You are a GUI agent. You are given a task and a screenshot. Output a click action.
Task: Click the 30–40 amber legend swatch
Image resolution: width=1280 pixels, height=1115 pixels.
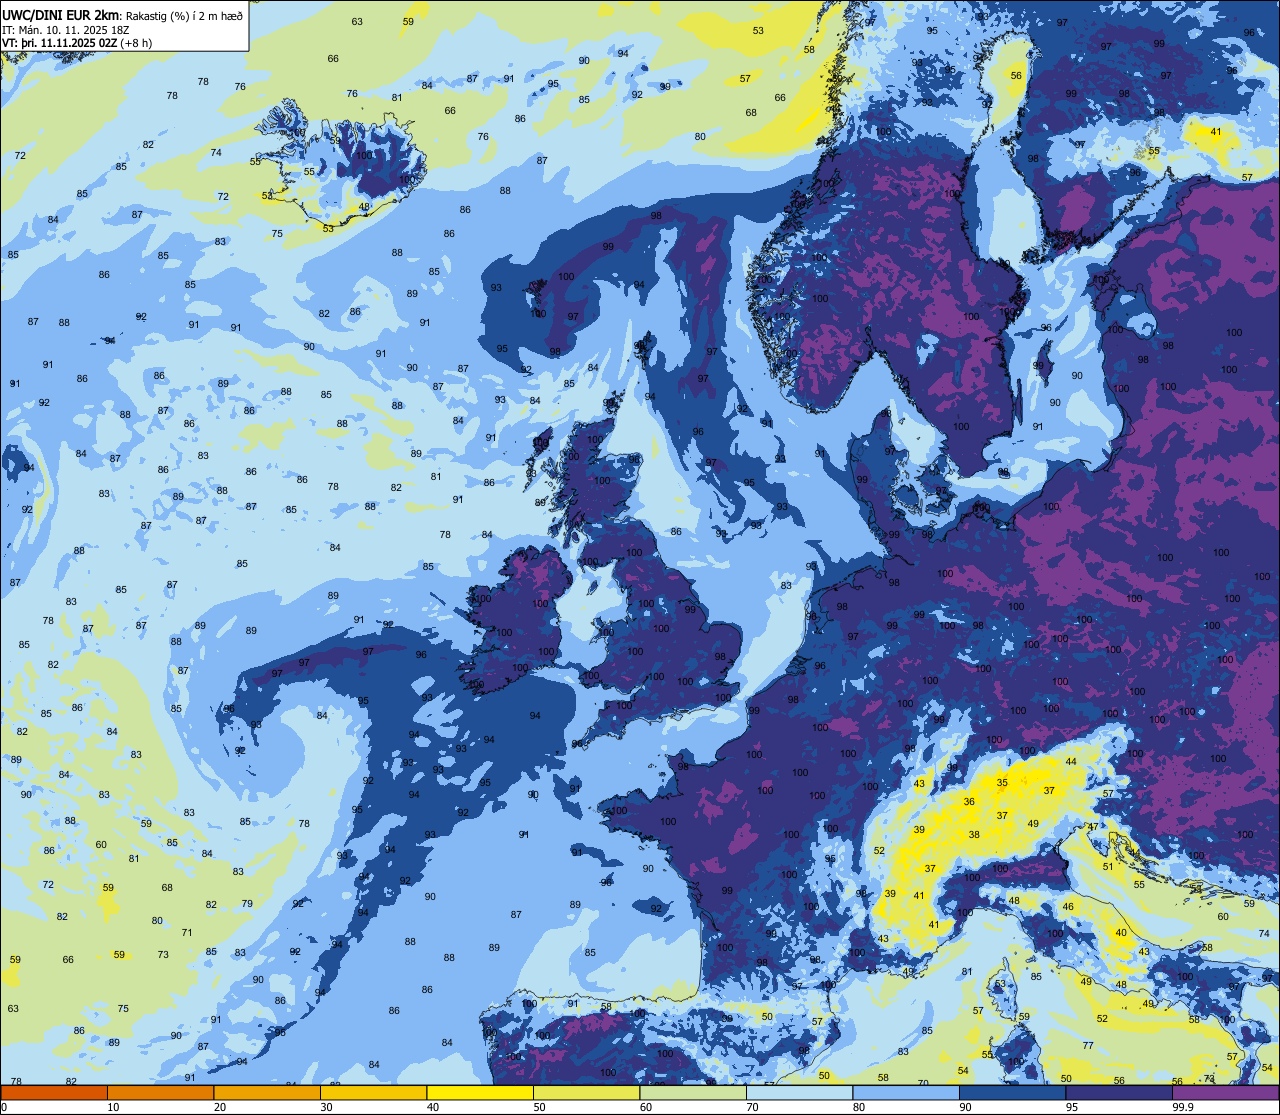[373, 1092]
